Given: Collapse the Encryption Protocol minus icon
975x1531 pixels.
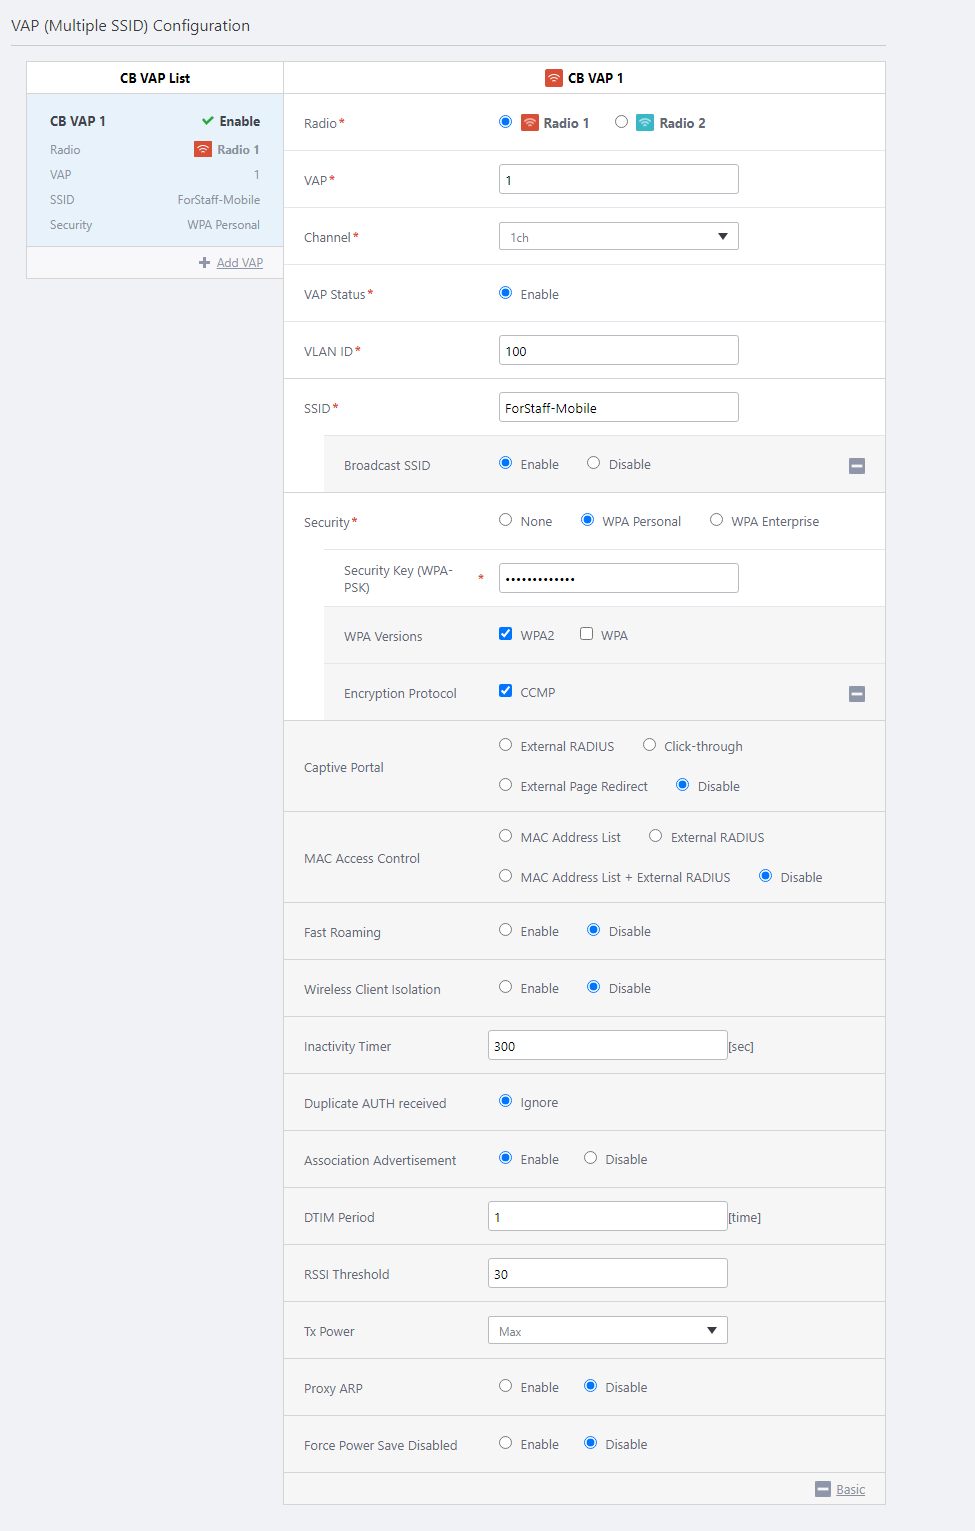Looking at the screenshot, I should point(857,694).
